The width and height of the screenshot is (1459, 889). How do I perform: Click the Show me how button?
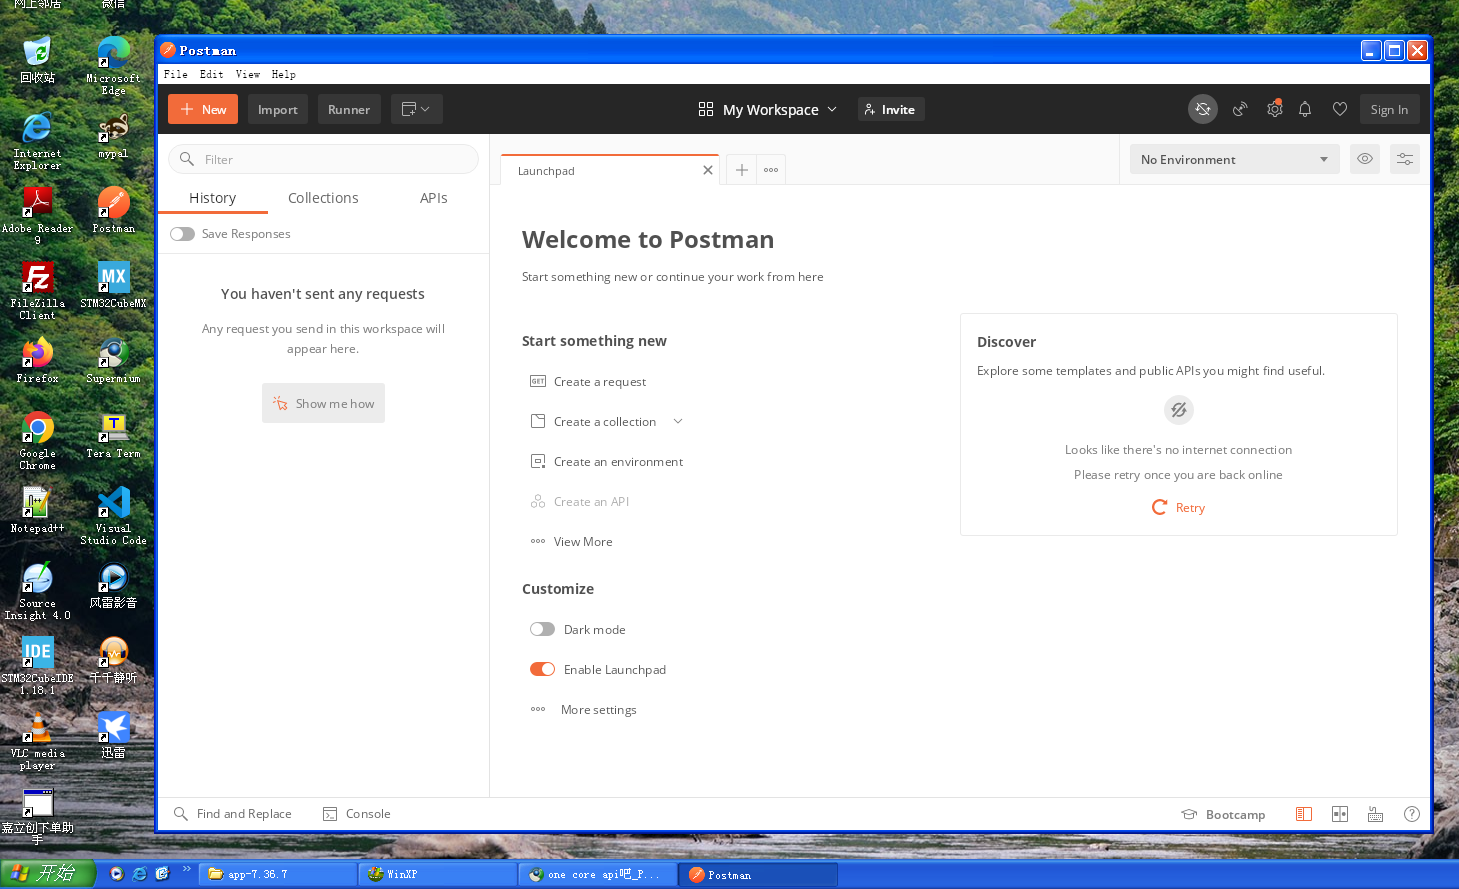coord(323,403)
